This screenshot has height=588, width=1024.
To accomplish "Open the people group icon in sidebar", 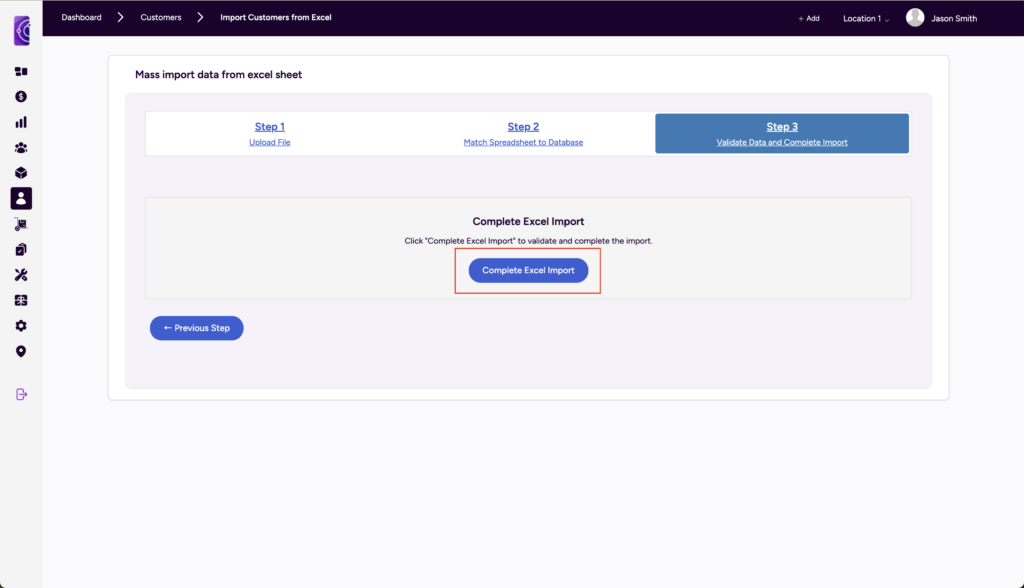I will coord(21,148).
